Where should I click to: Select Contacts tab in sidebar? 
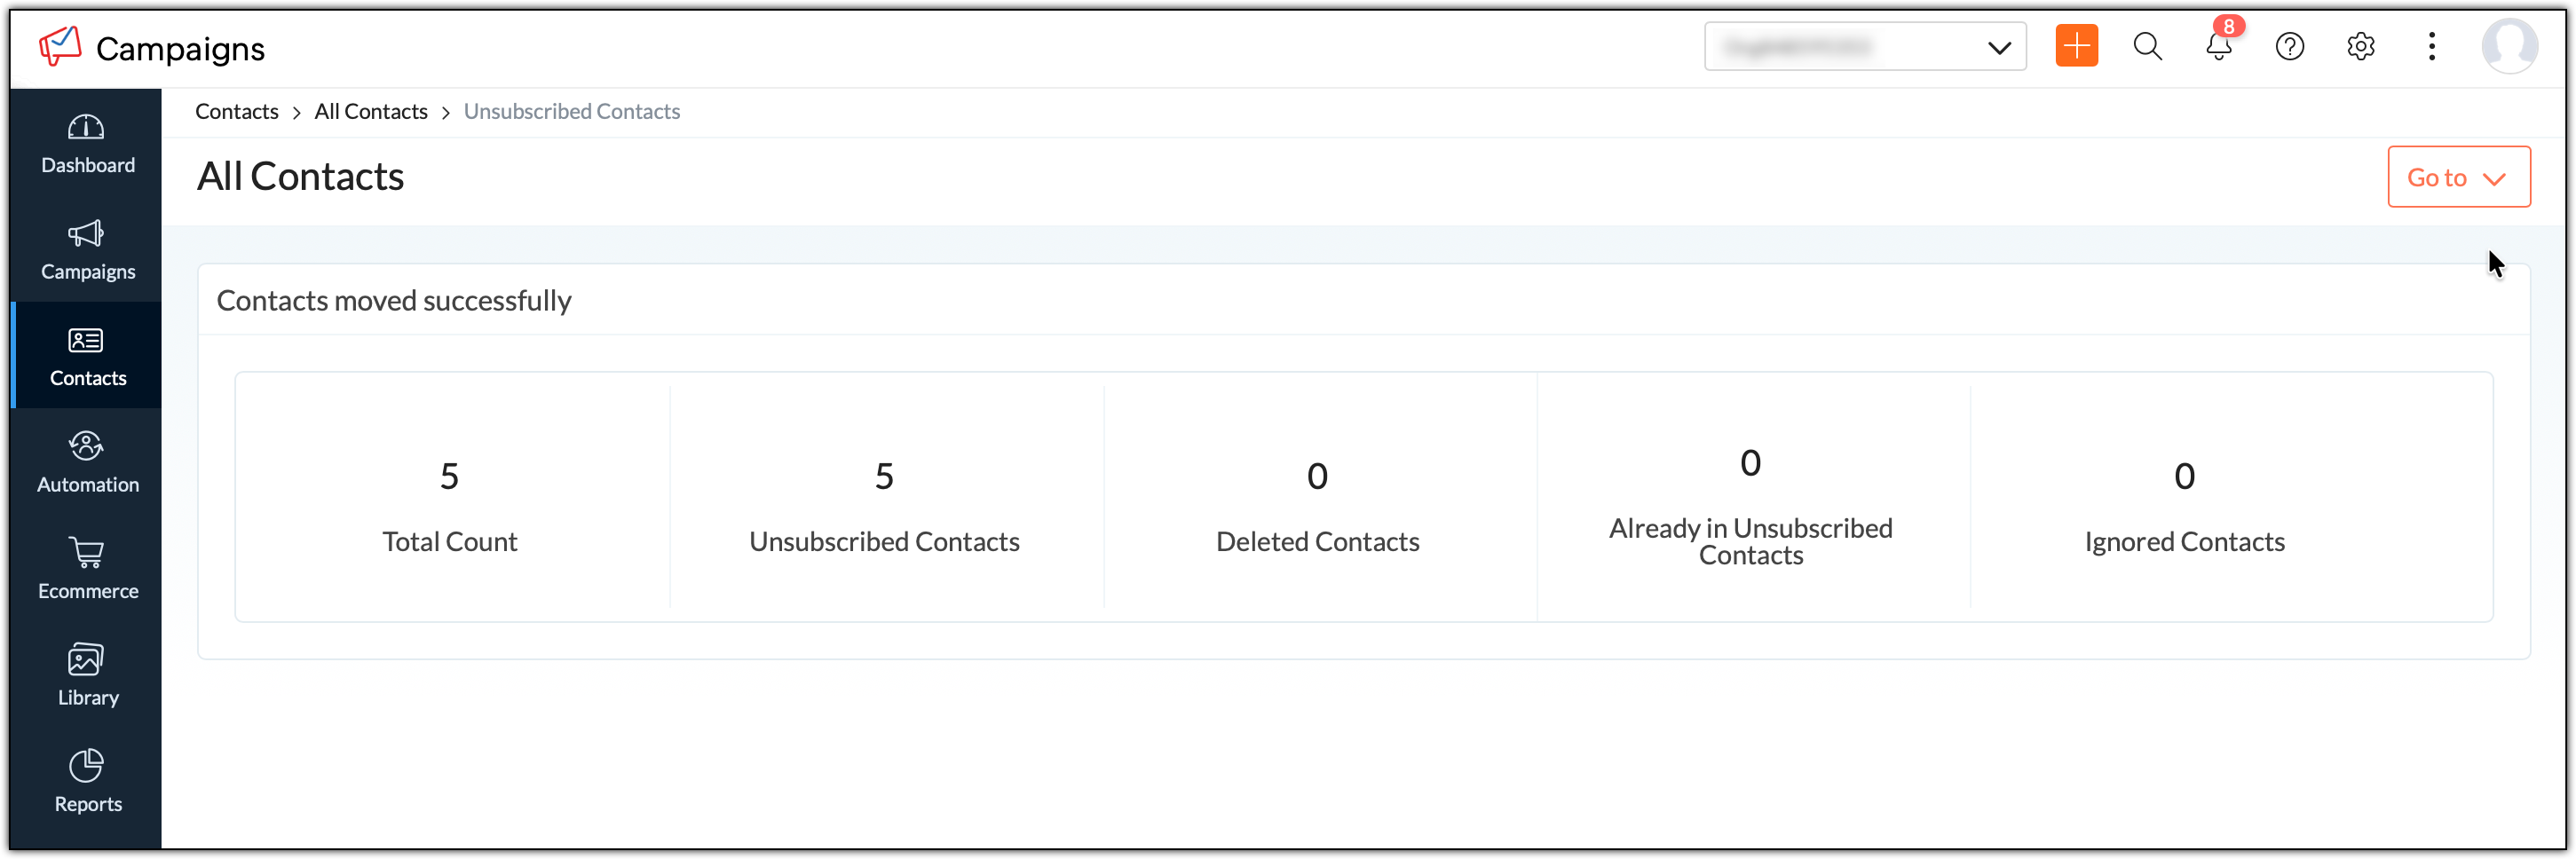pyautogui.click(x=87, y=356)
